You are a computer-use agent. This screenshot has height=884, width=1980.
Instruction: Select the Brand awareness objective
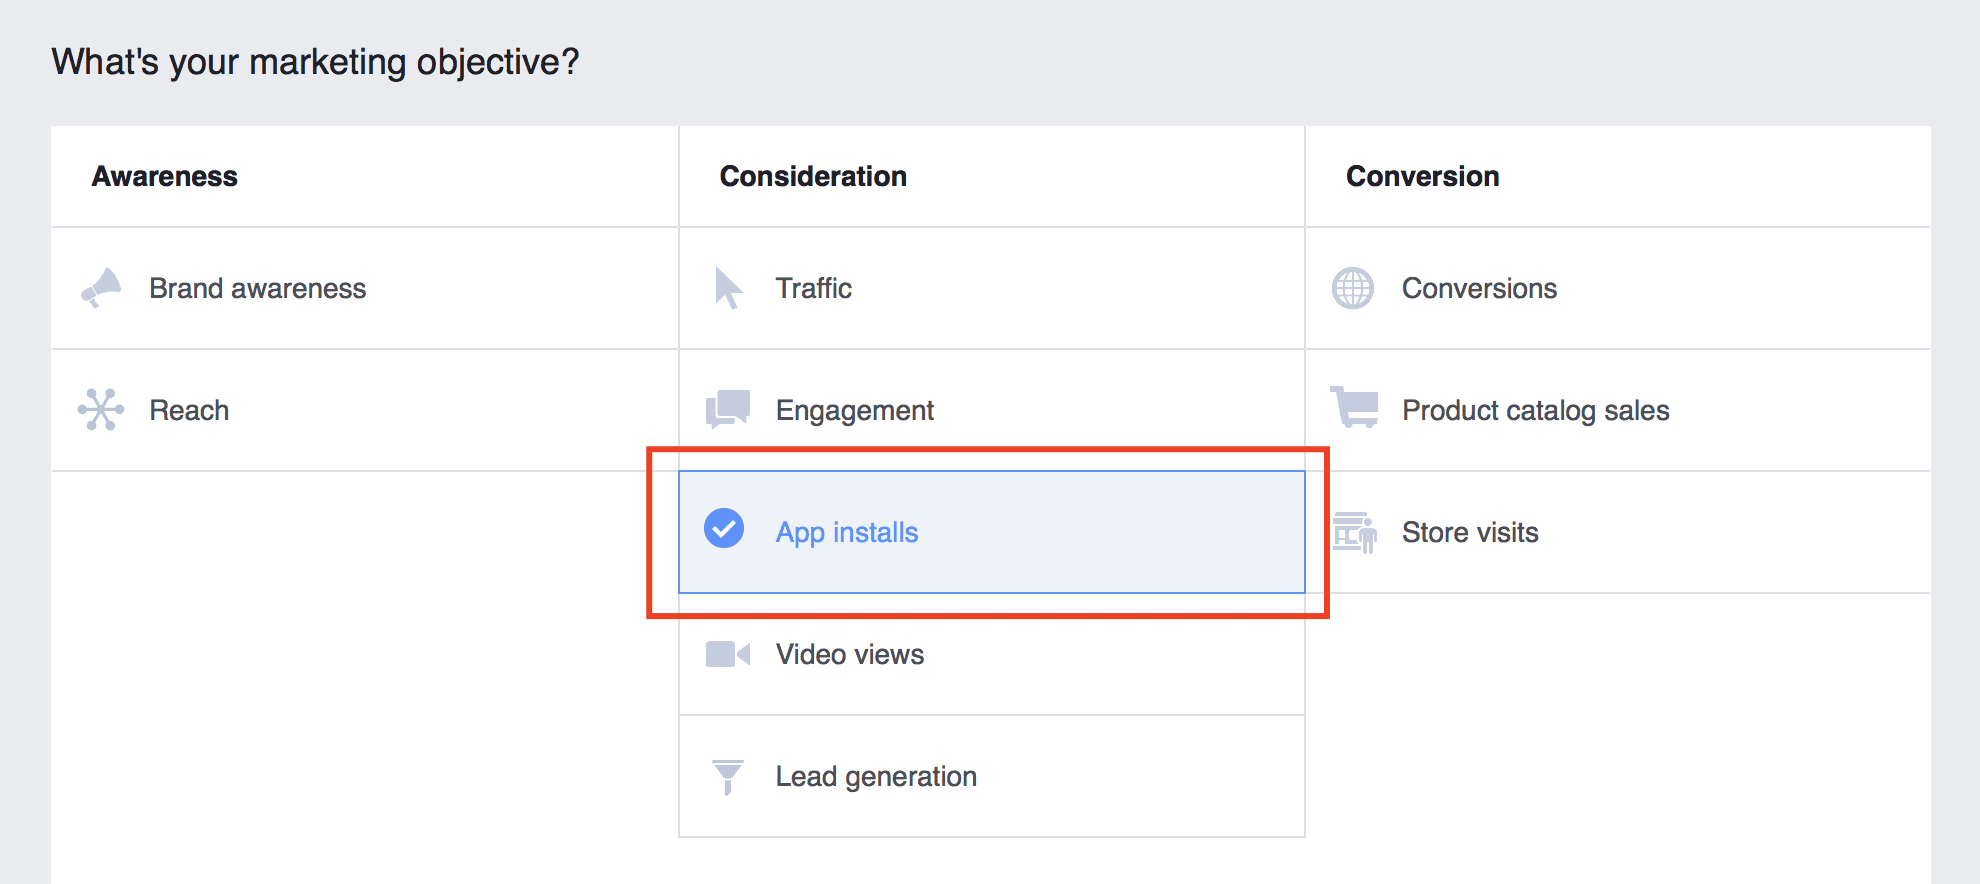[258, 288]
